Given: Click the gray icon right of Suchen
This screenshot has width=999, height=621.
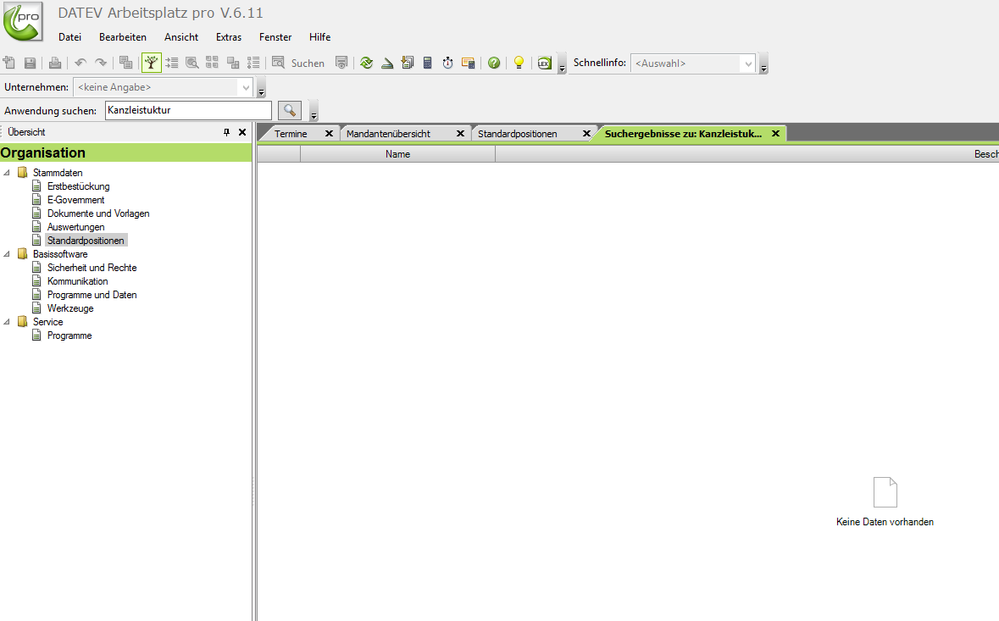Looking at the screenshot, I should click(x=341, y=62).
